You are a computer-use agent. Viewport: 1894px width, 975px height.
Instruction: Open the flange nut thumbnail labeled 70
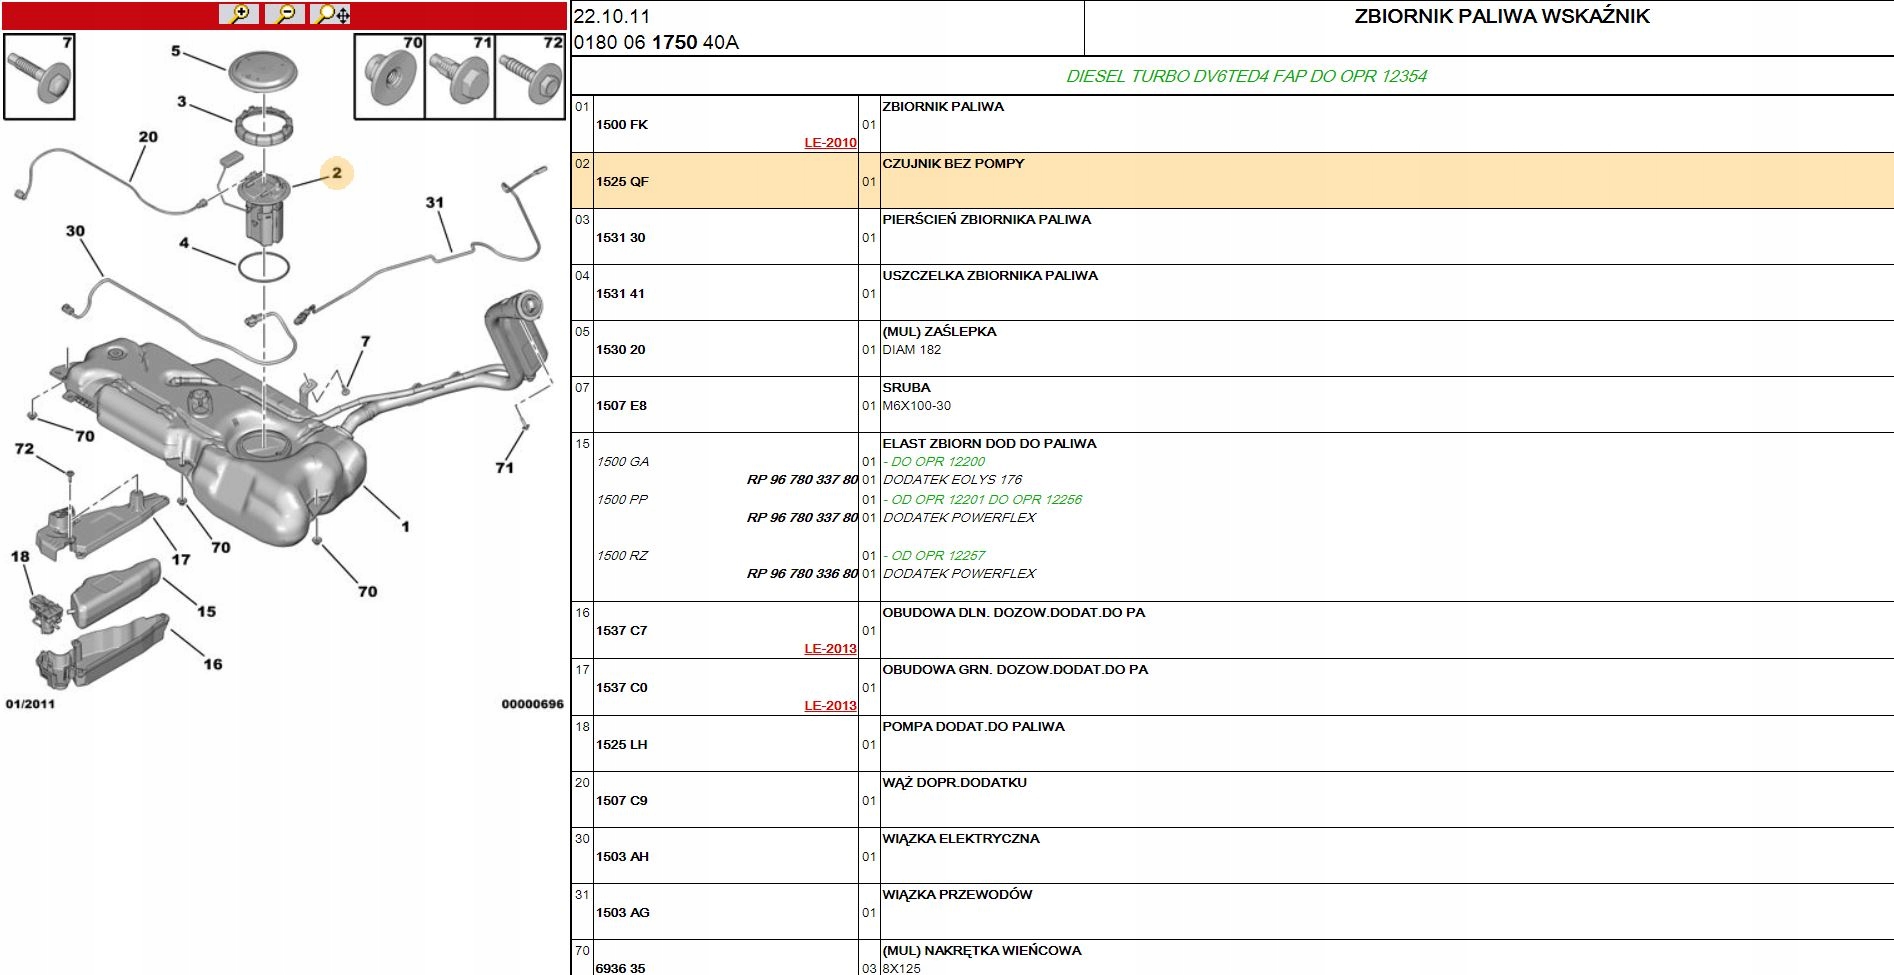pyautogui.click(x=390, y=76)
